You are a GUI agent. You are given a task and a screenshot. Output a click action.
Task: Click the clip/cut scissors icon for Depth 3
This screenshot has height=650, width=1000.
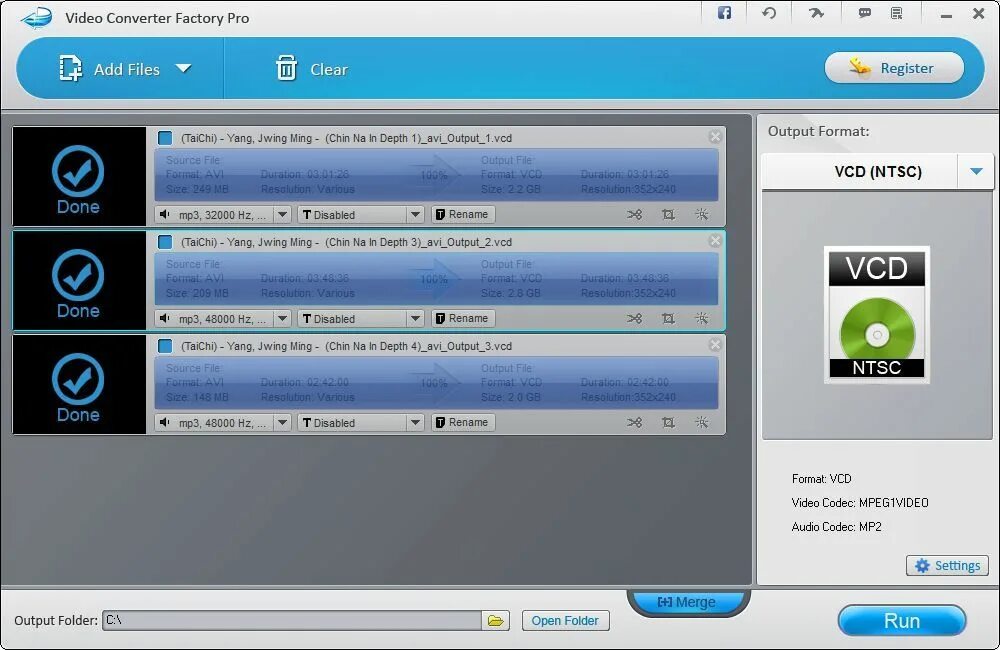(635, 318)
